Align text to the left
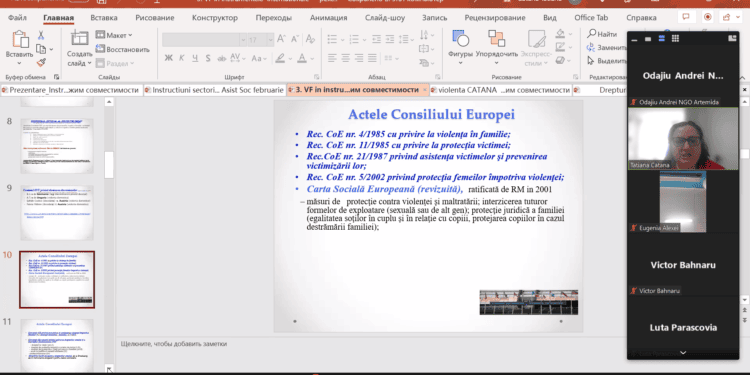The height and width of the screenshot is (375, 750). (331, 58)
